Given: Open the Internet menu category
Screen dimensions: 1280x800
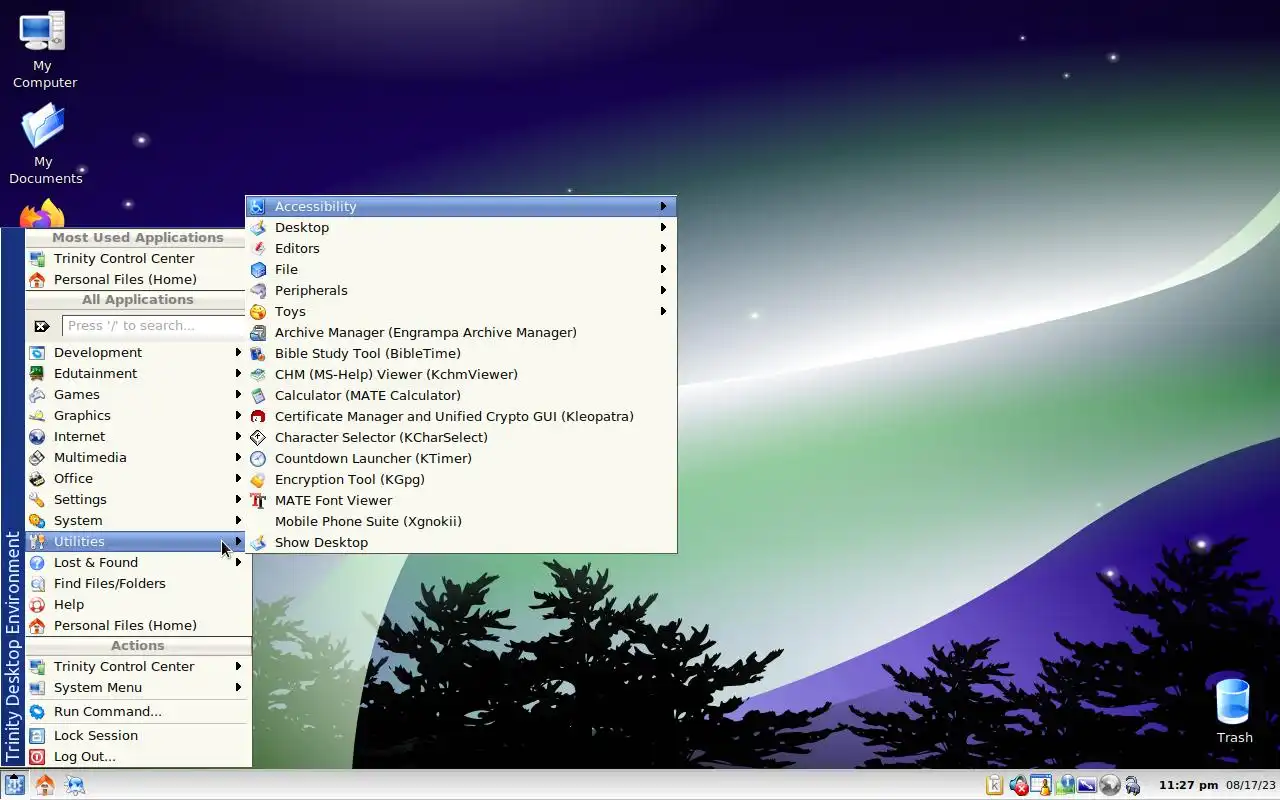Looking at the screenshot, I should click(x=136, y=436).
